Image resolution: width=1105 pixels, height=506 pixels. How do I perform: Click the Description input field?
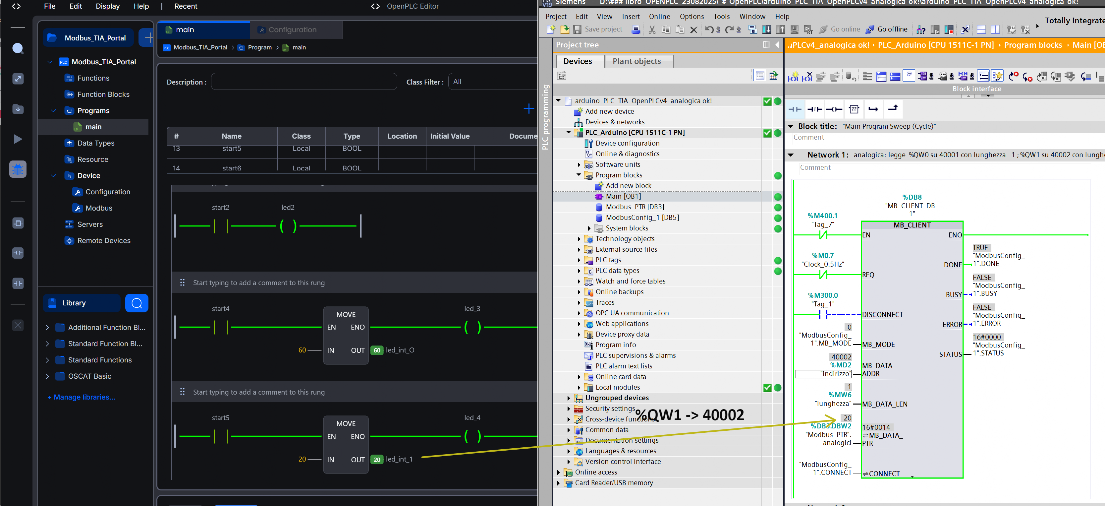click(x=304, y=82)
